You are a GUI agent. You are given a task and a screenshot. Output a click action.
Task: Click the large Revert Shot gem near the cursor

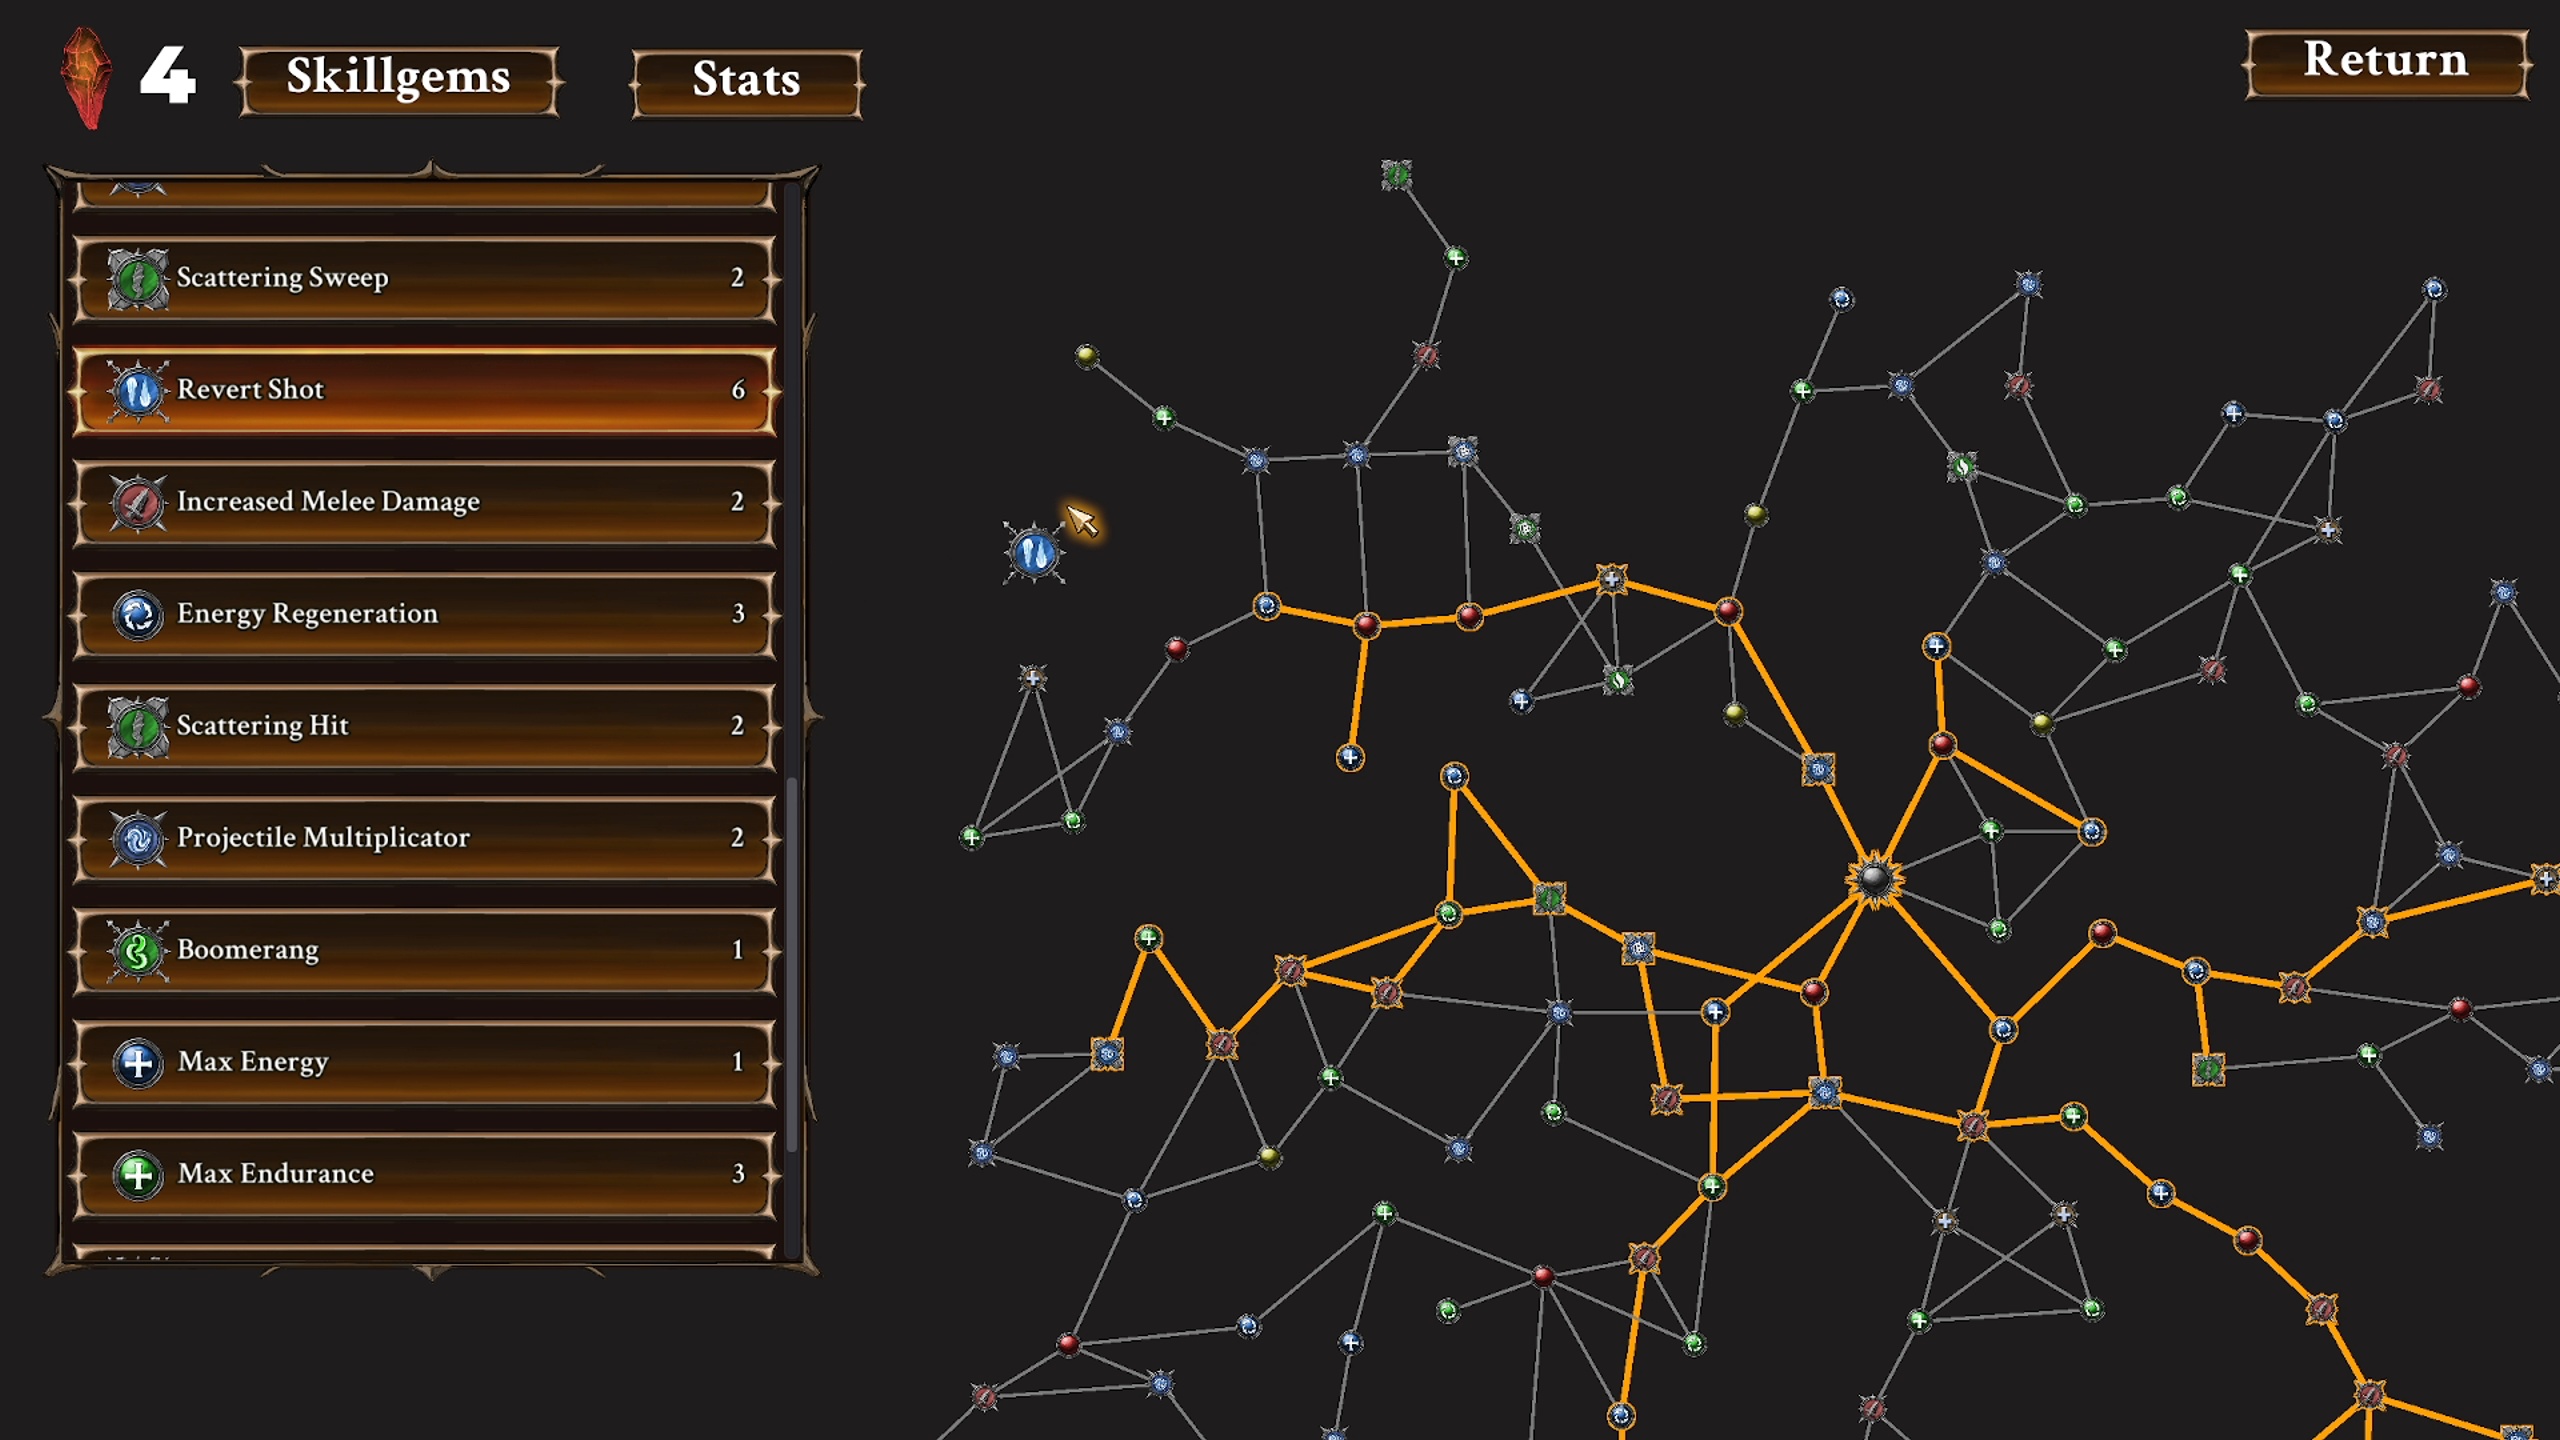(x=1034, y=552)
